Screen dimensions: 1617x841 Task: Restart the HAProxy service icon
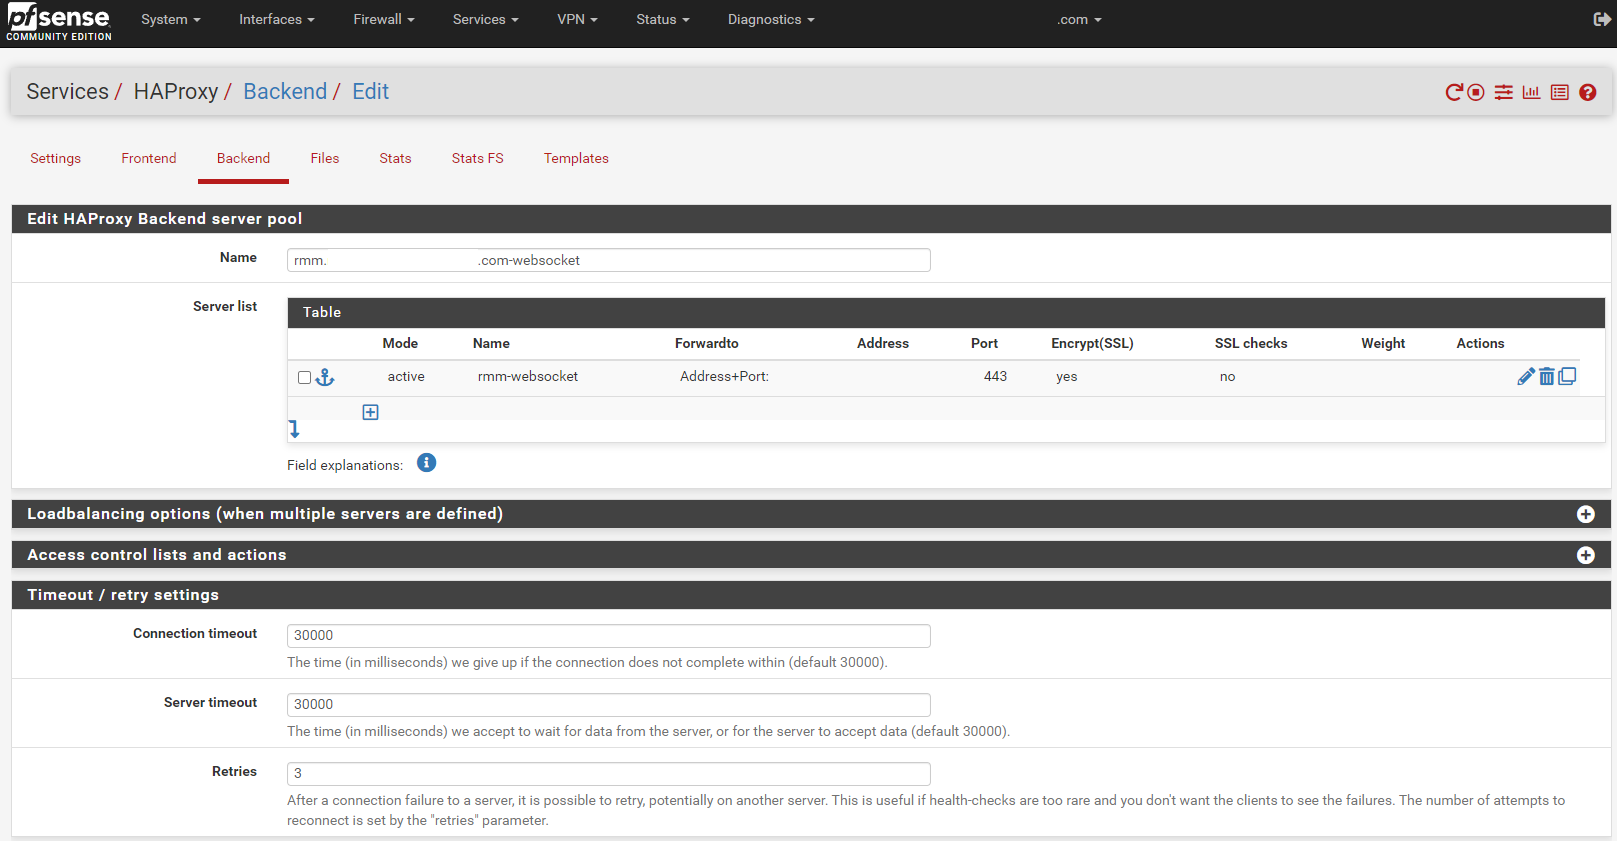tap(1454, 92)
